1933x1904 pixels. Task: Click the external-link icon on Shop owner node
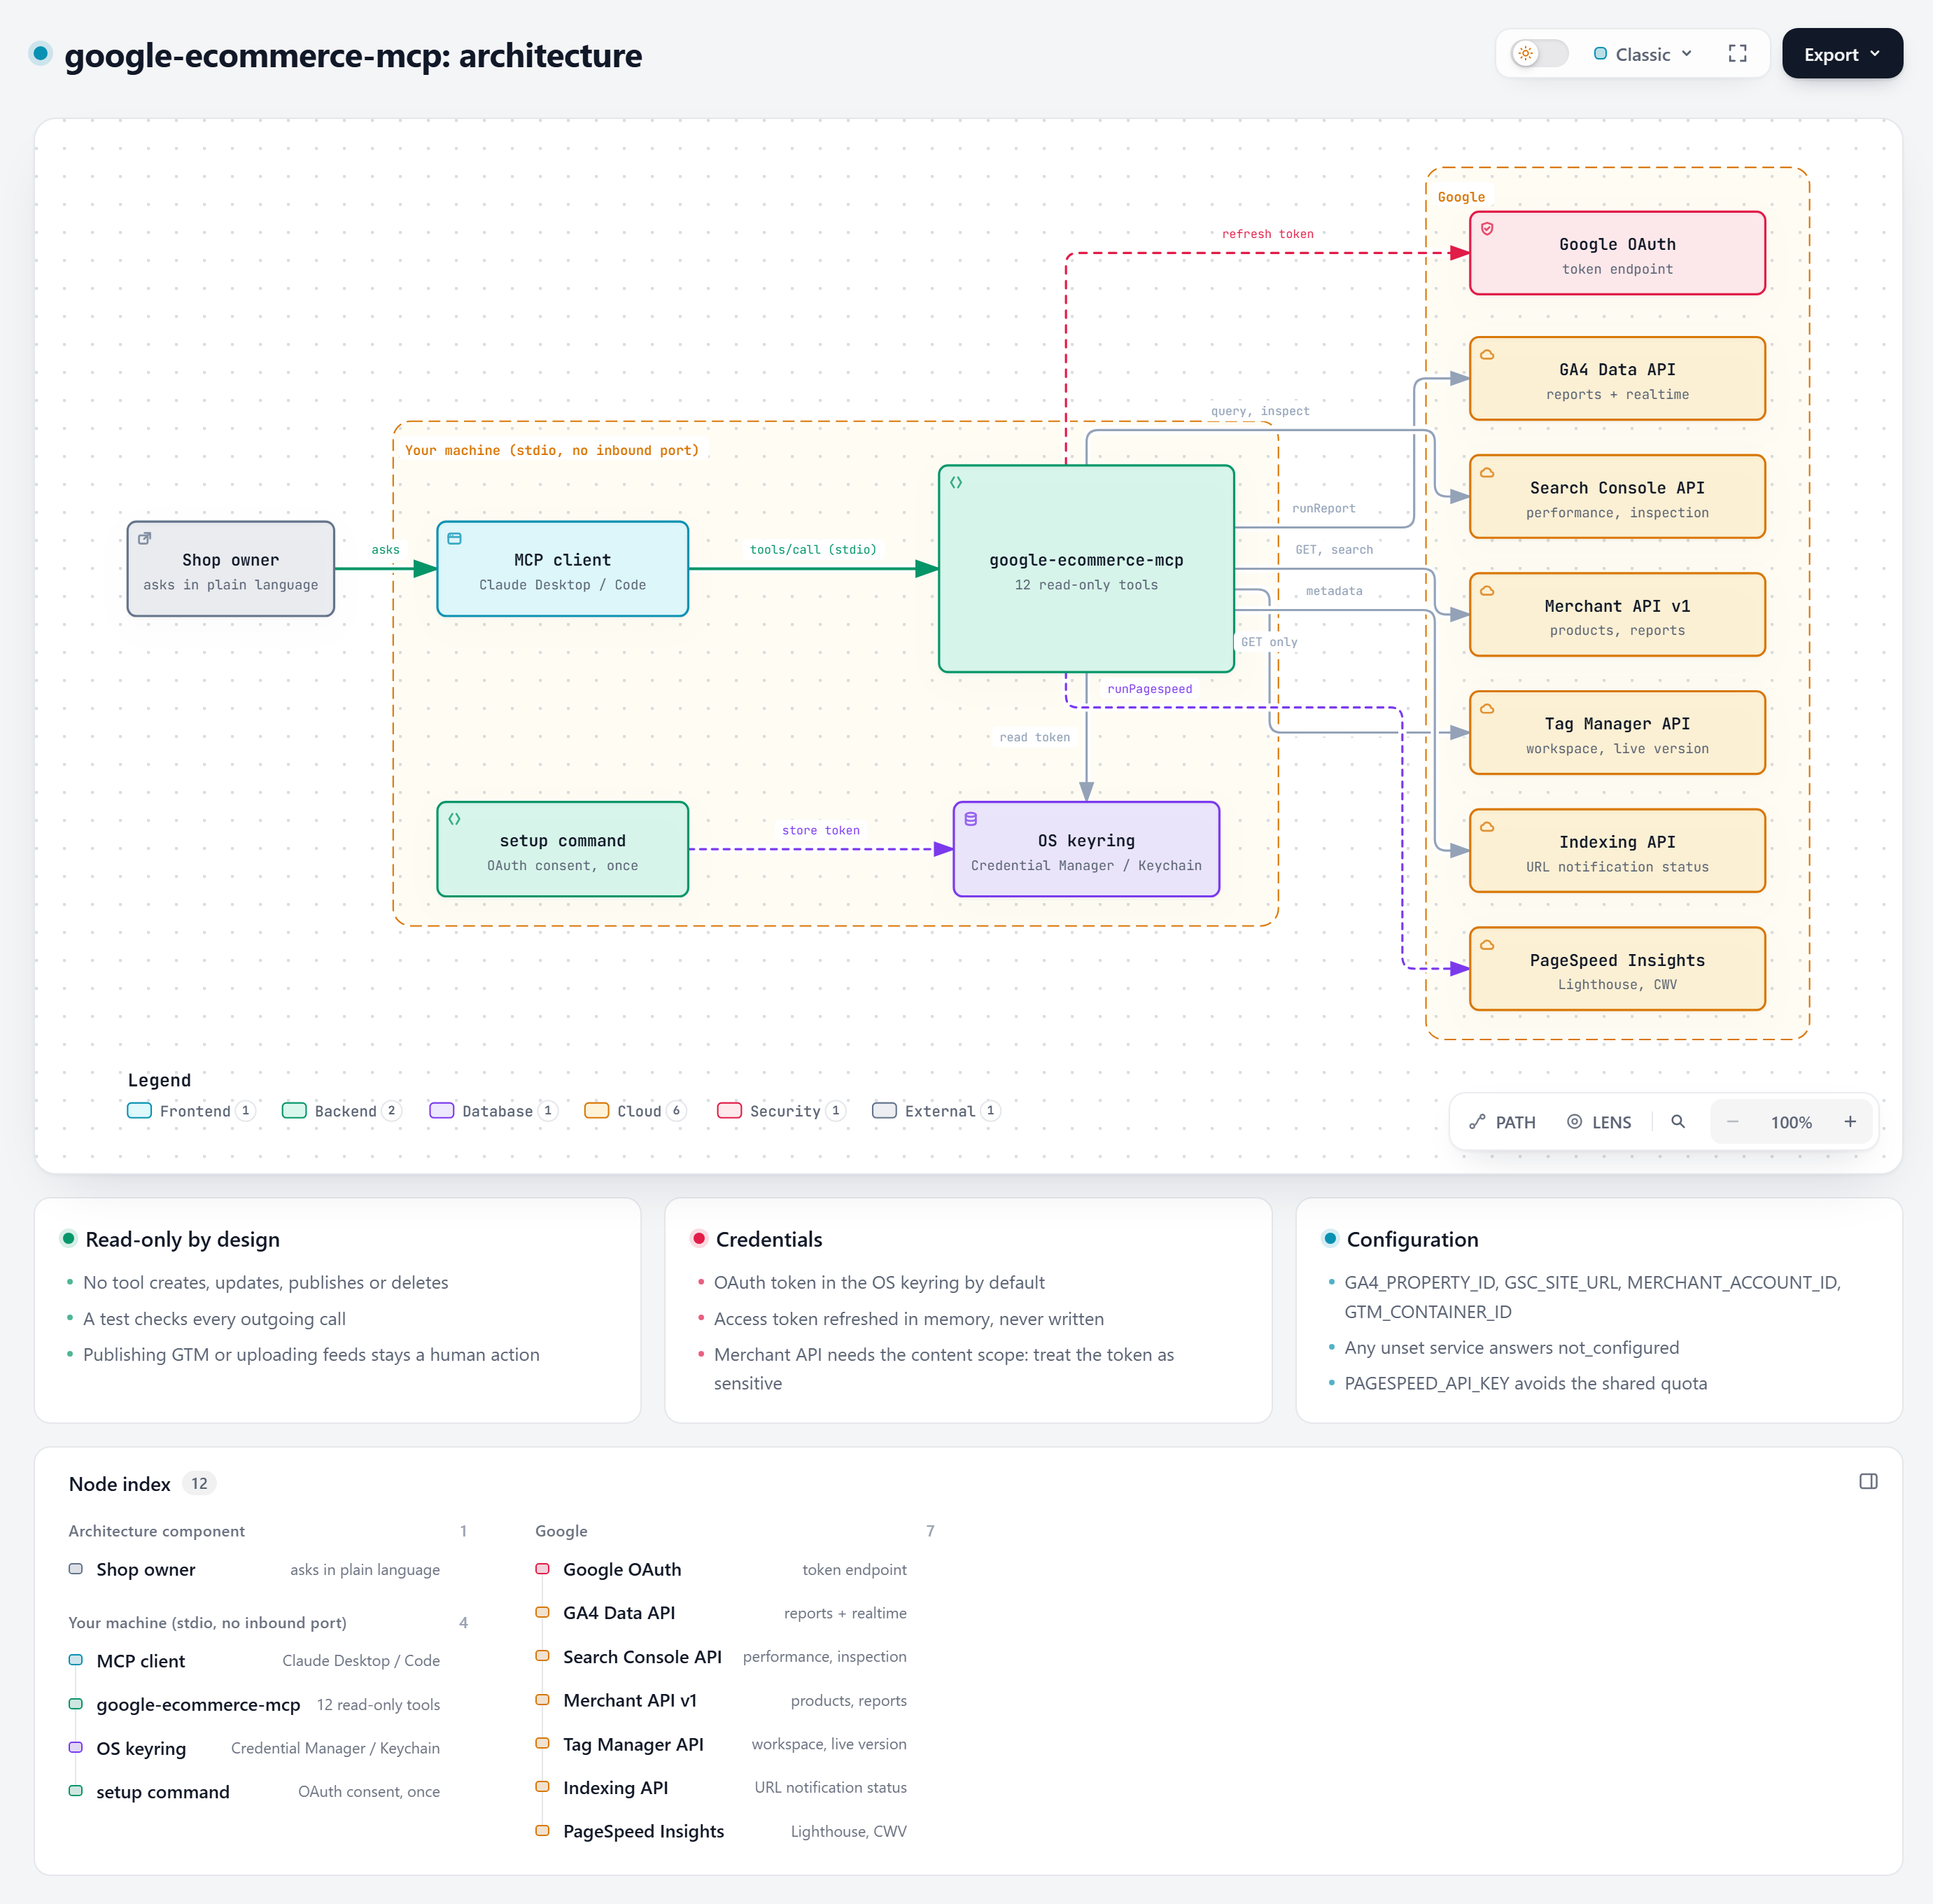[x=145, y=538]
